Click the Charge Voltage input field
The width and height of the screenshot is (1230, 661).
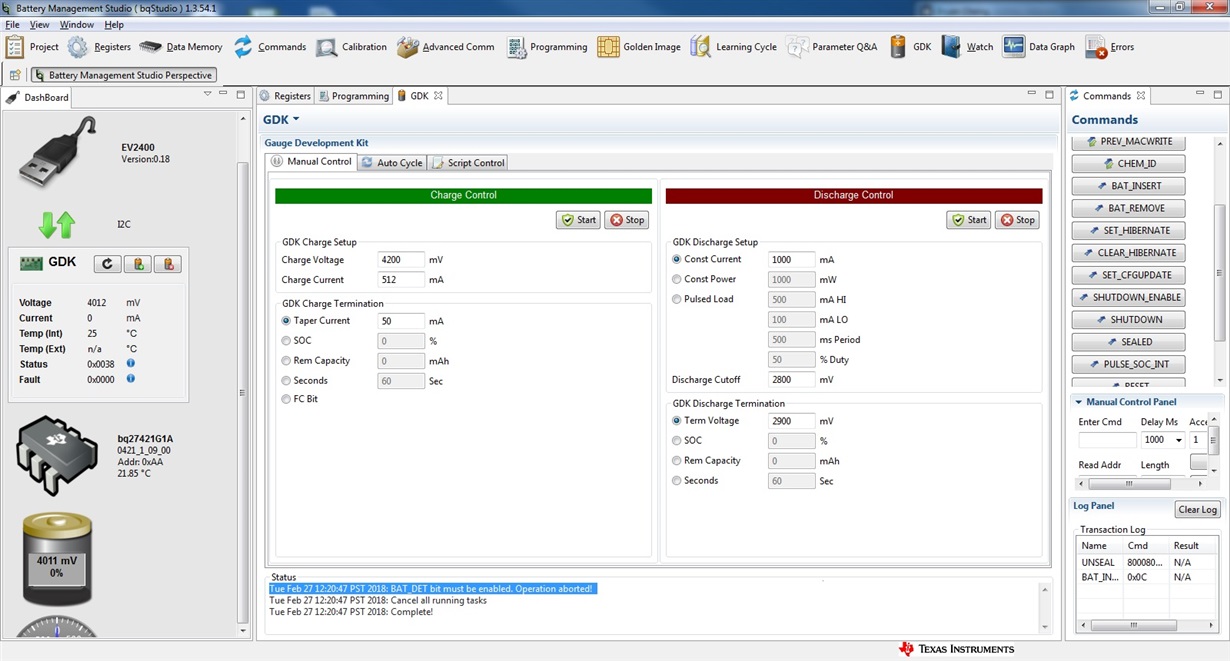point(401,260)
